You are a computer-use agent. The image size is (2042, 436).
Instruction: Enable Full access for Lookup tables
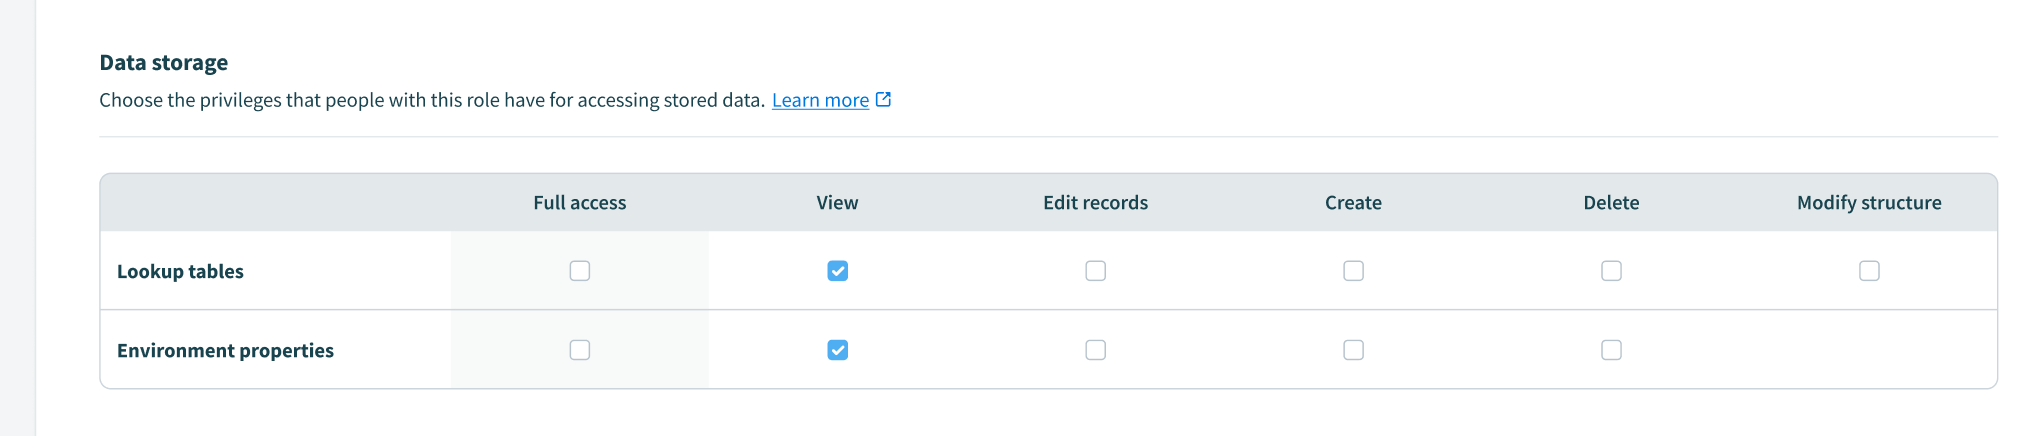580,271
